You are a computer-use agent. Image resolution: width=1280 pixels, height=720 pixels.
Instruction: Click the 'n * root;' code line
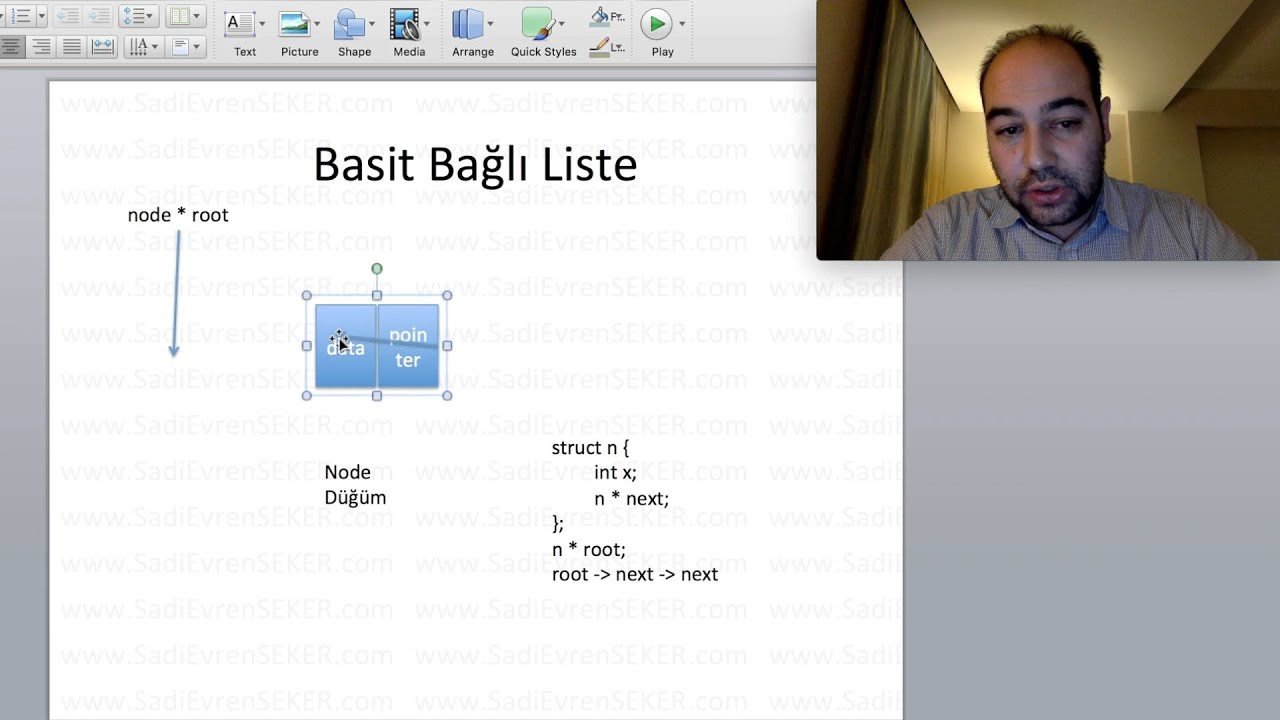pos(588,550)
